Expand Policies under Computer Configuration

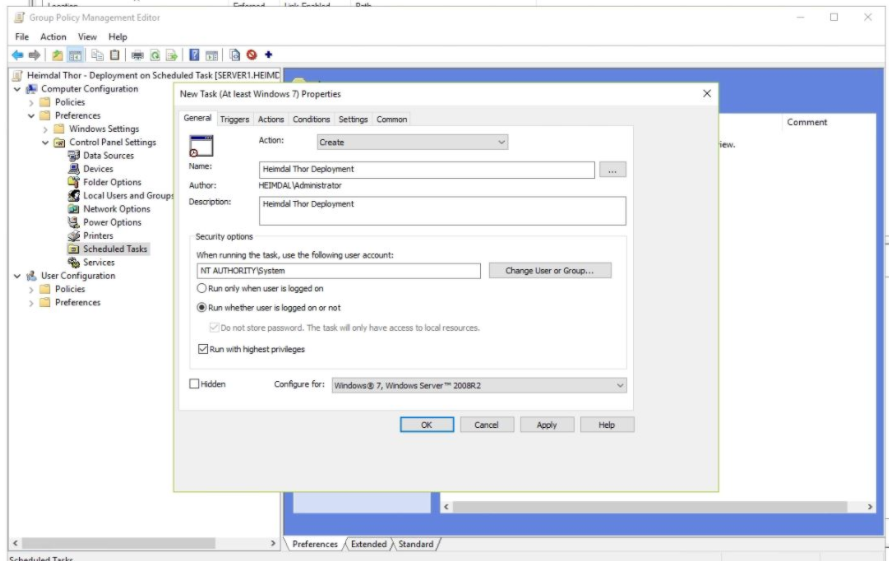tap(31, 103)
